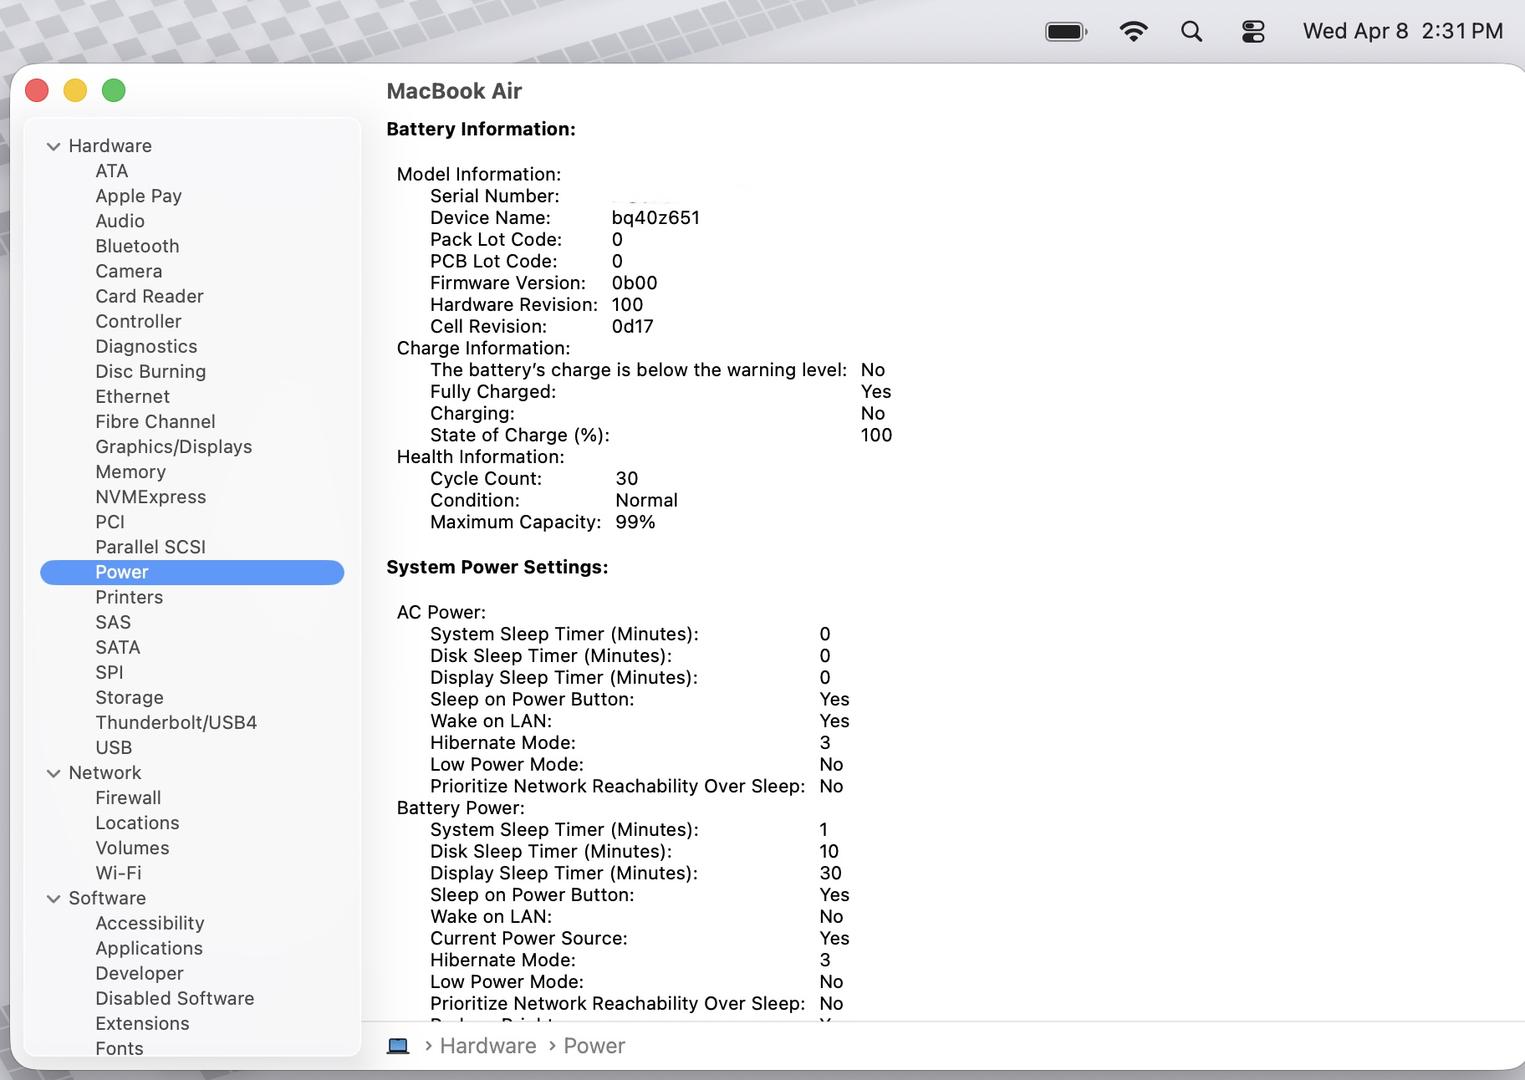
Task: Open the Wi-Fi status menu
Action: pyautogui.click(x=1133, y=32)
